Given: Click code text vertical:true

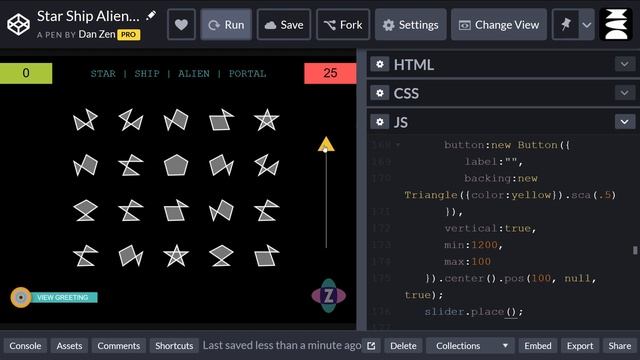Looking at the screenshot, I should point(490,228).
